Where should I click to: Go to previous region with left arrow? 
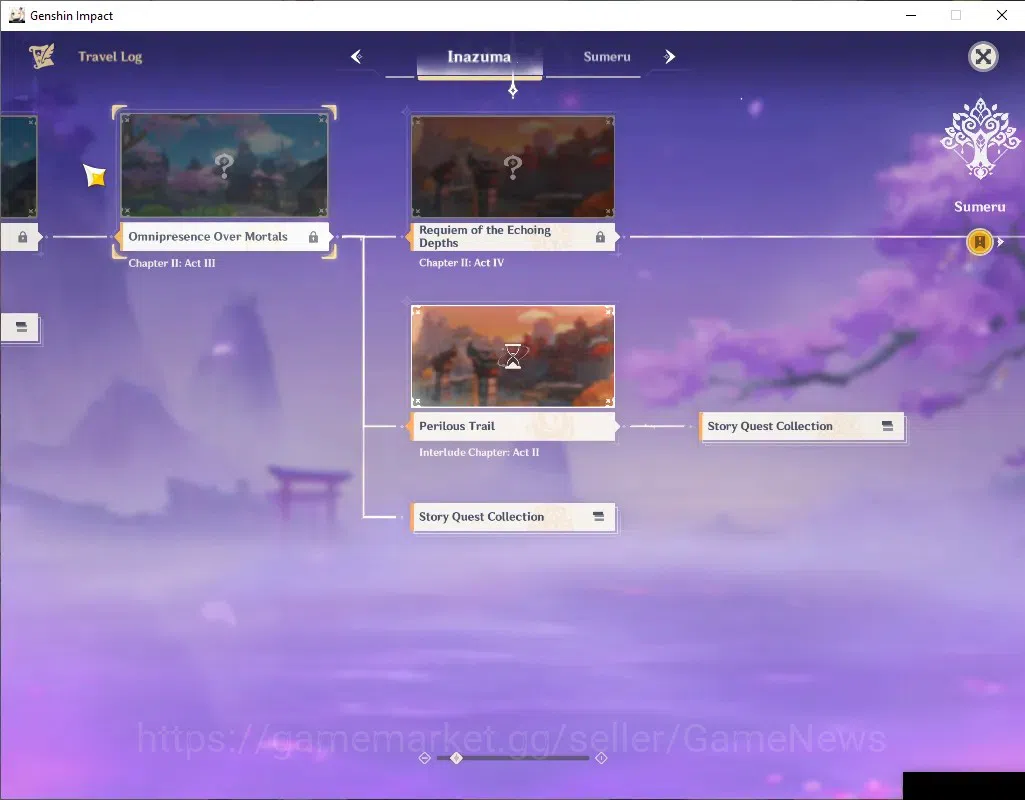[356, 57]
